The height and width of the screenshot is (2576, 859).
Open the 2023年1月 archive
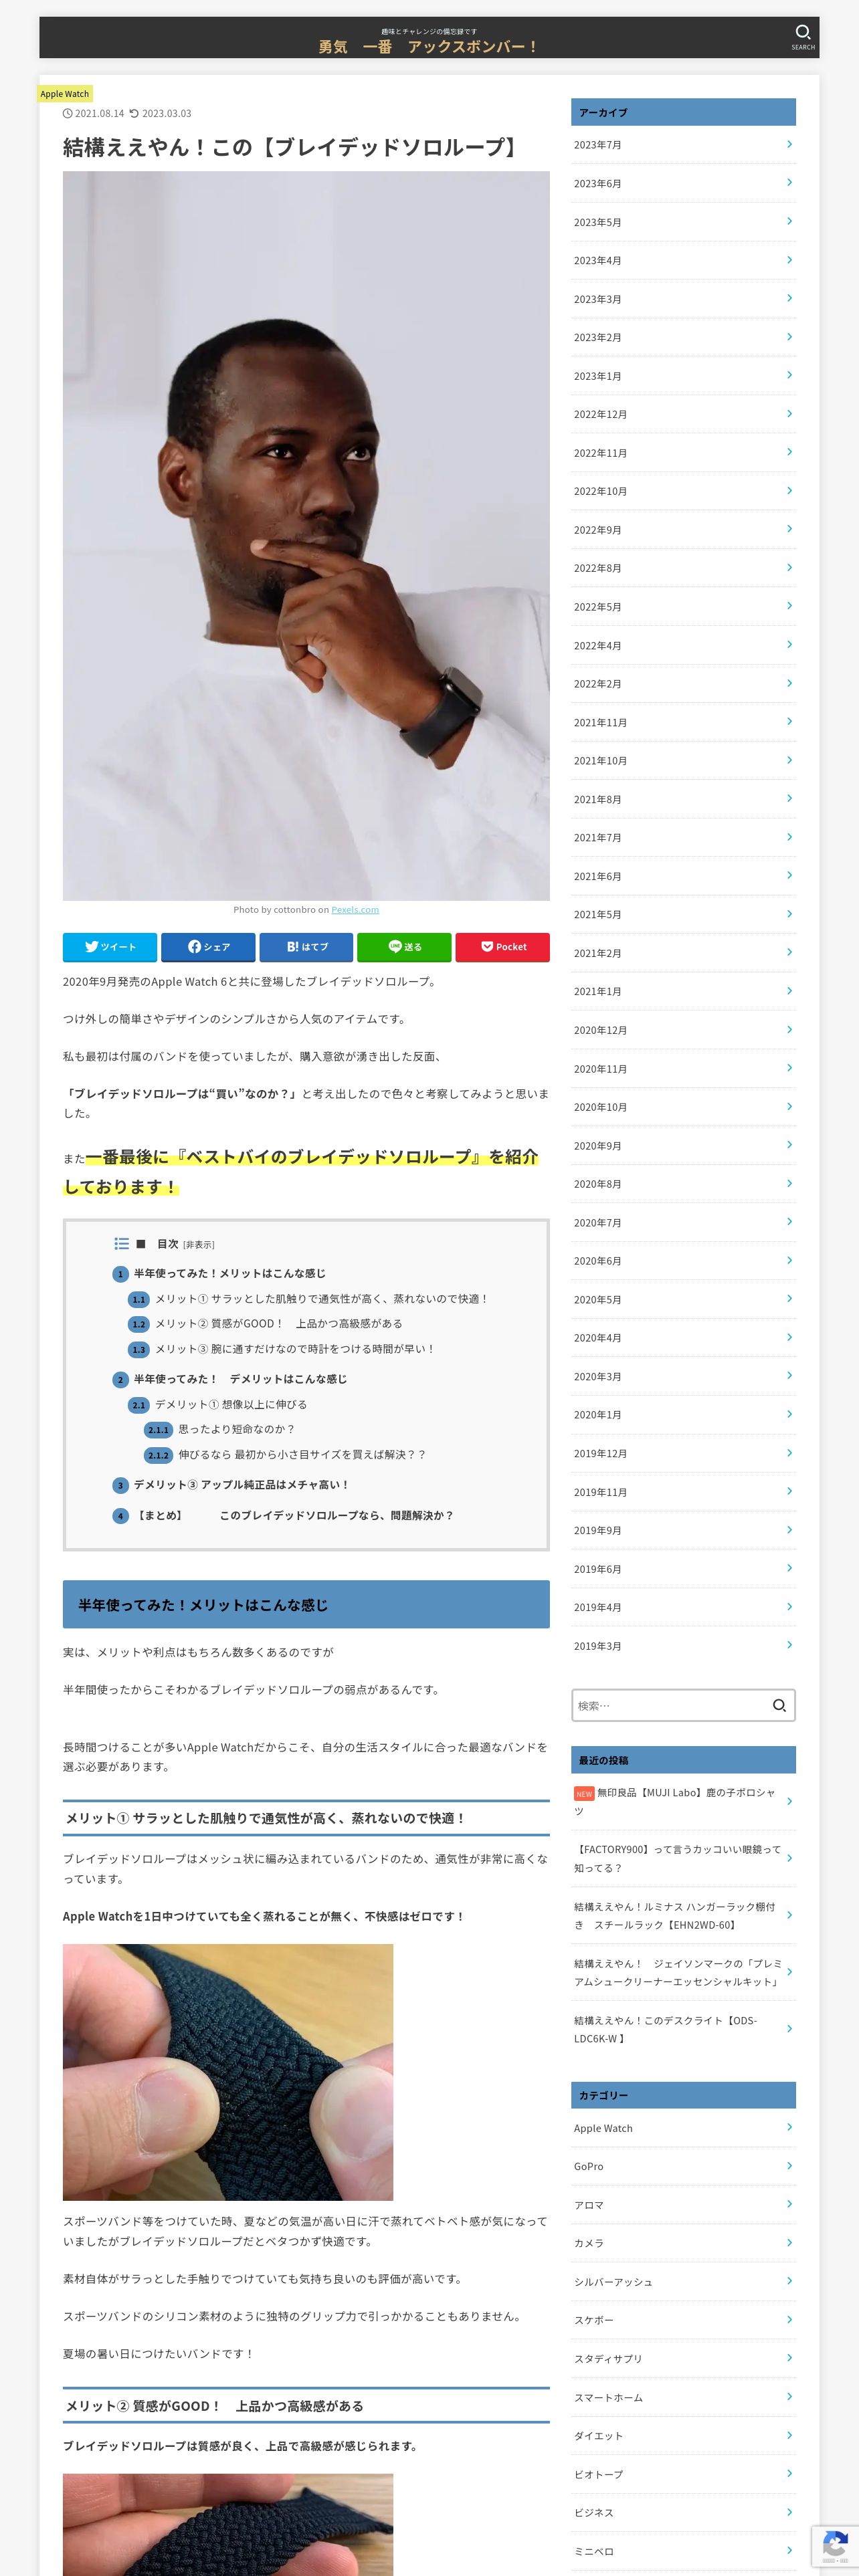tap(683, 376)
